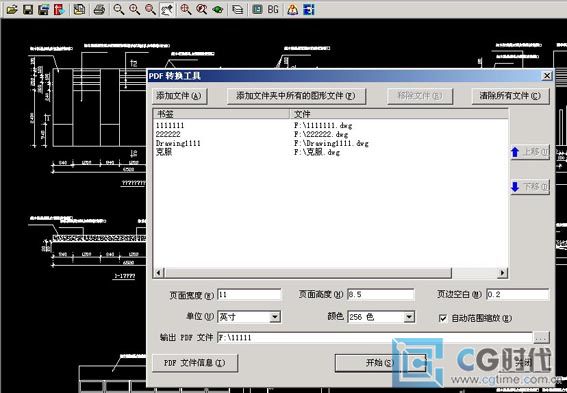Viewport: 567px width, 393px height.
Task: Select the pan hand tool icon
Action: 167,9
